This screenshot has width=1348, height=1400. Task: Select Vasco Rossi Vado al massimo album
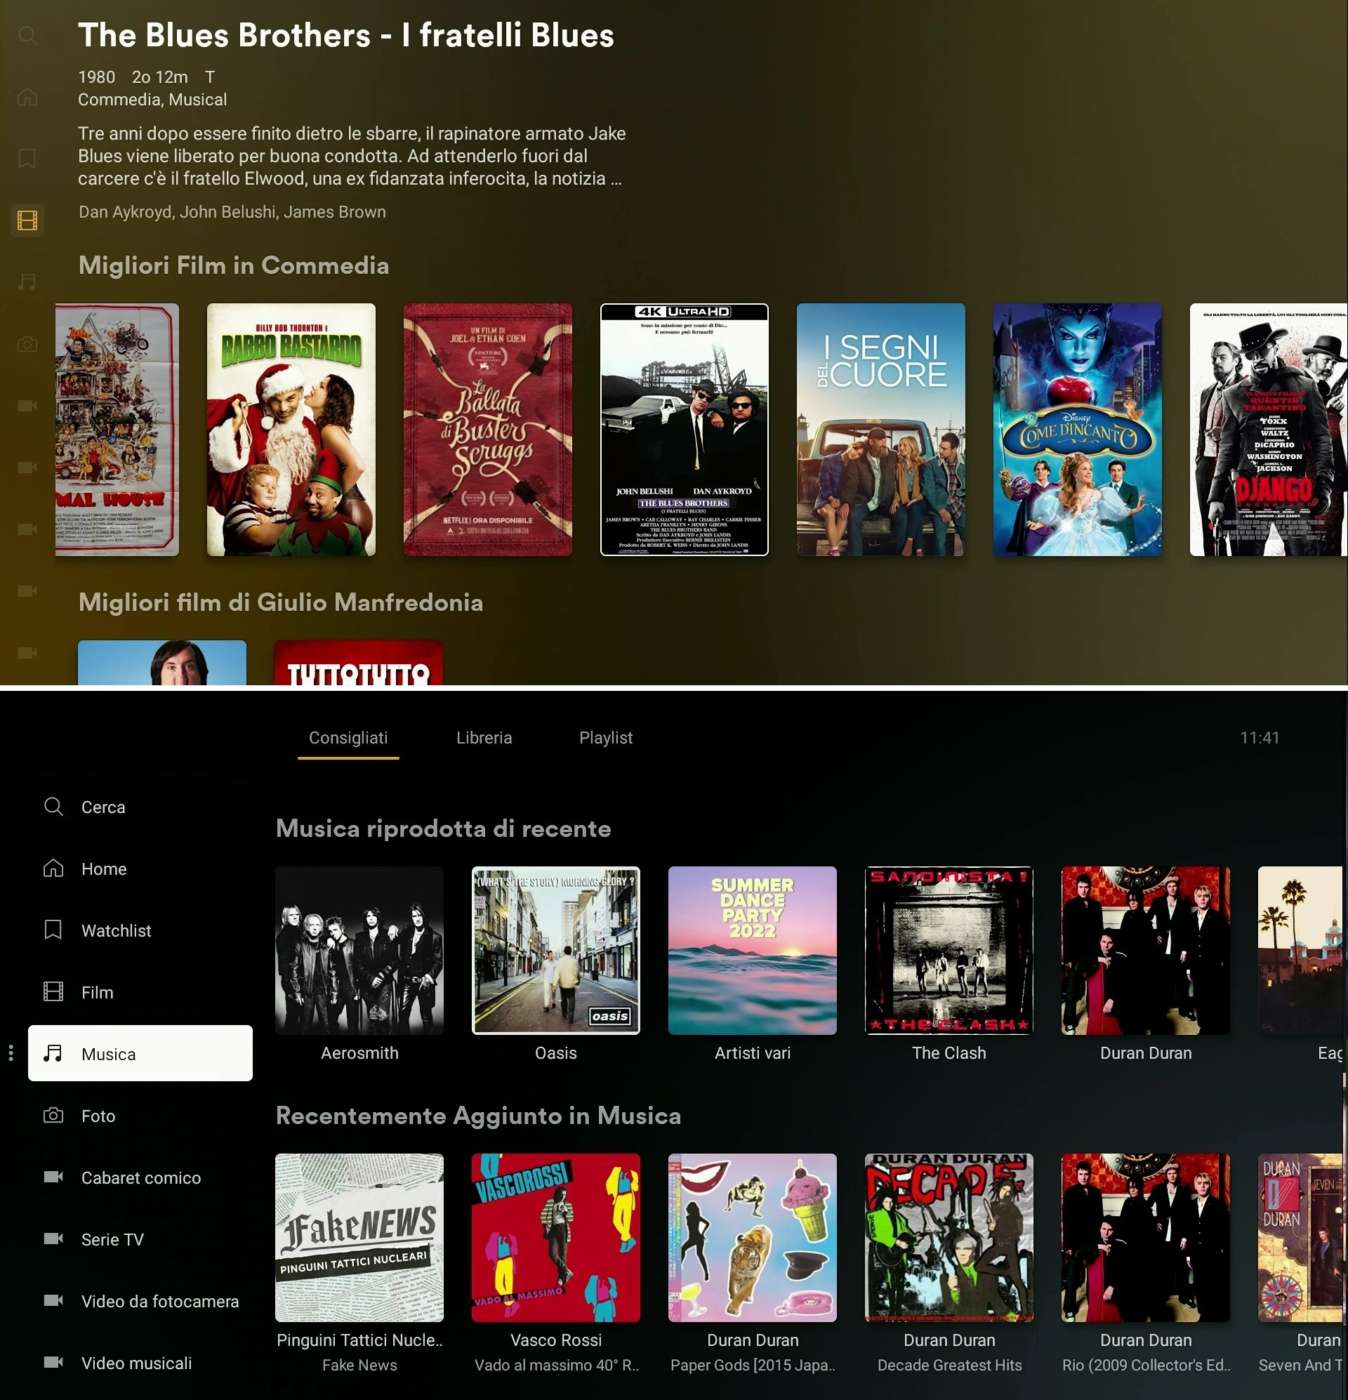(556, 1237)
